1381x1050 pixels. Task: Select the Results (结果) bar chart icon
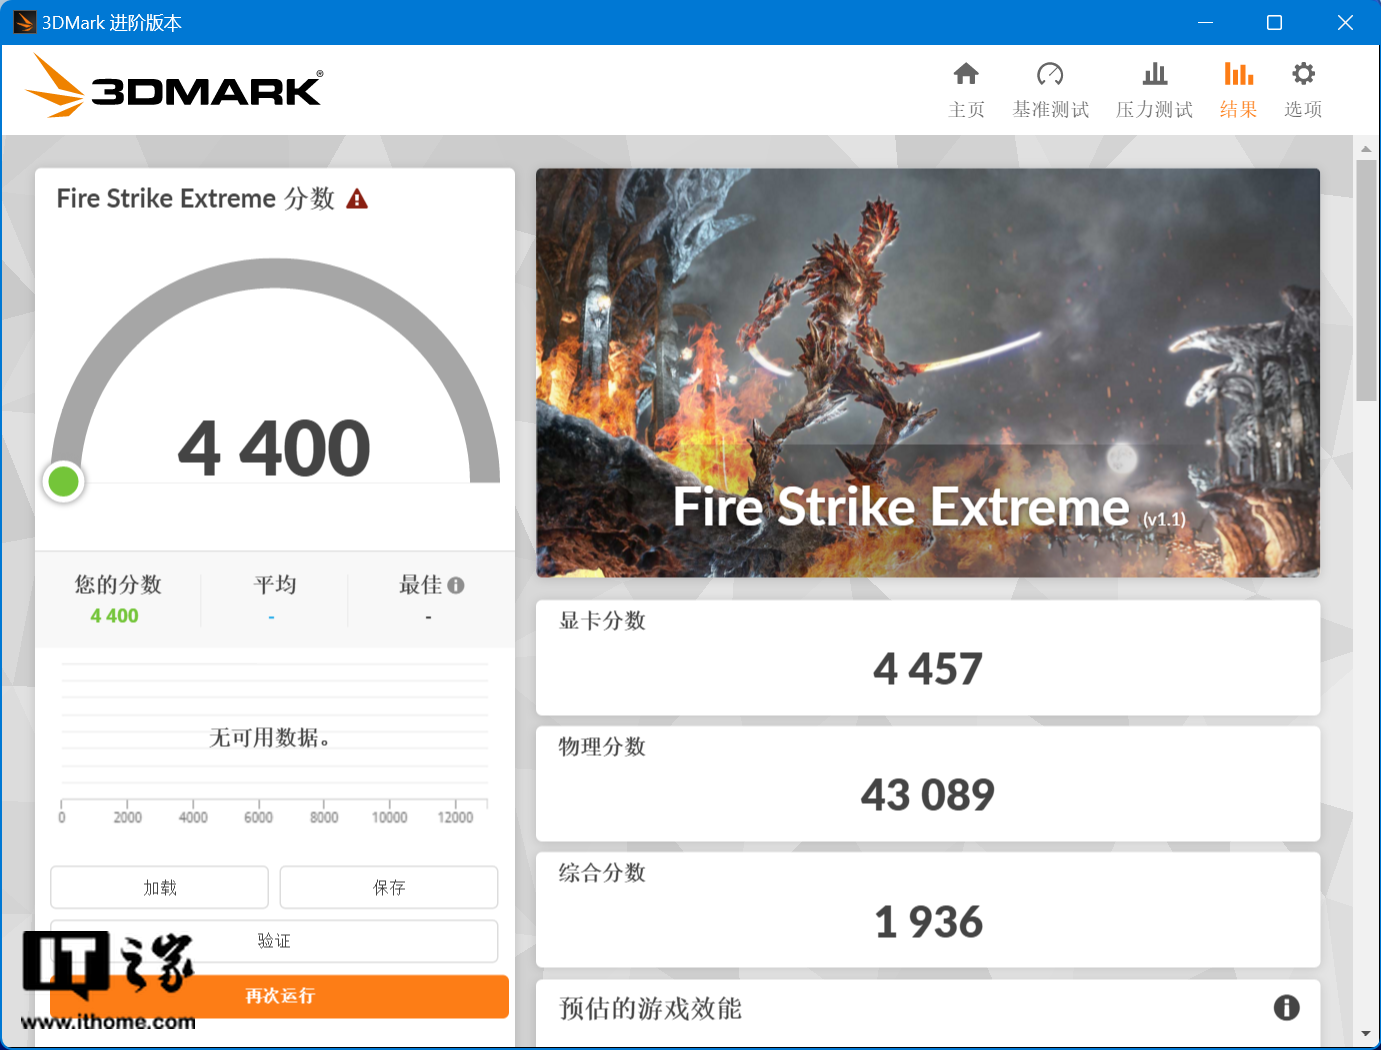[1238, 74]
